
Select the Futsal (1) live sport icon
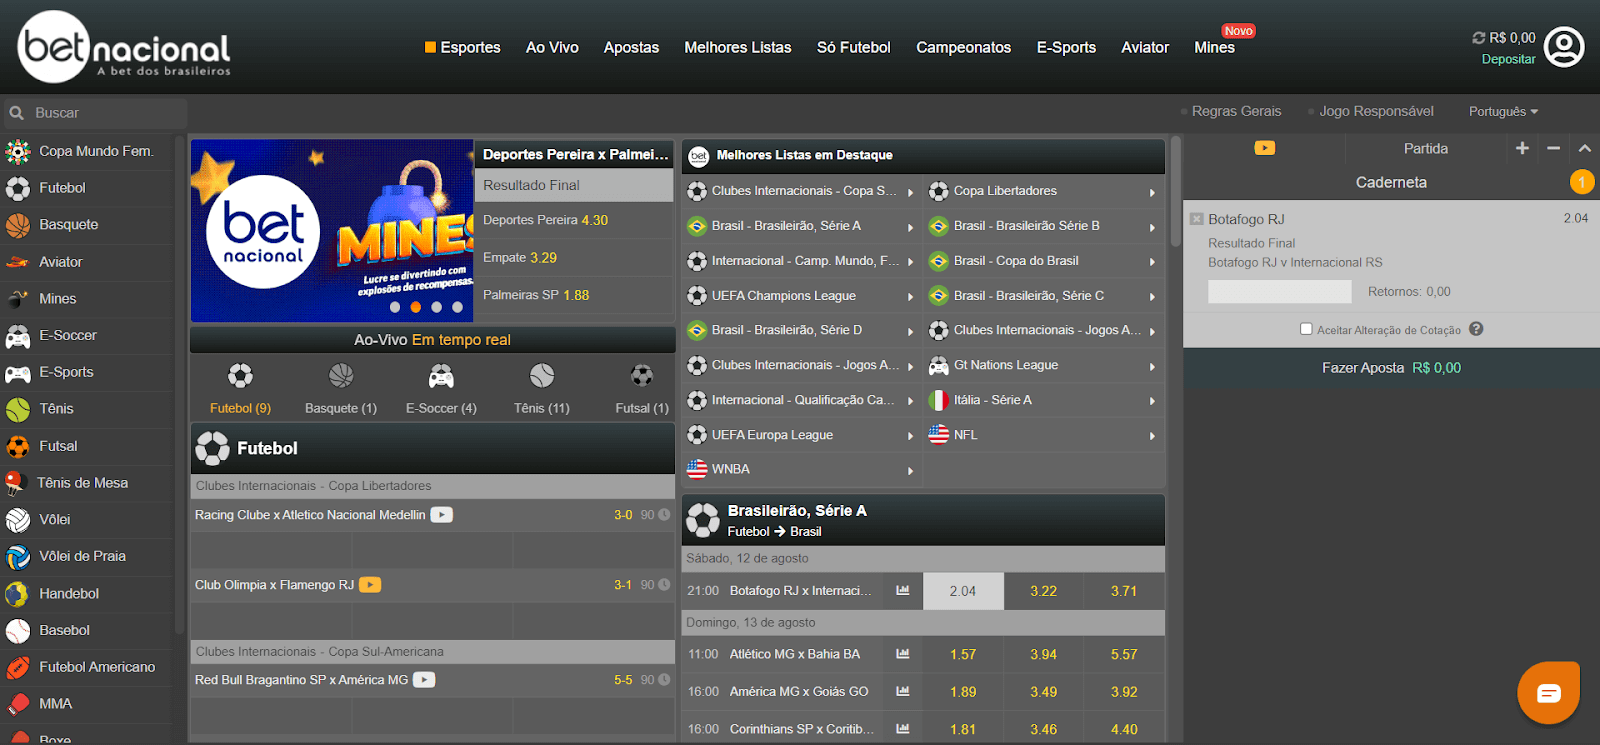point(642,376)
